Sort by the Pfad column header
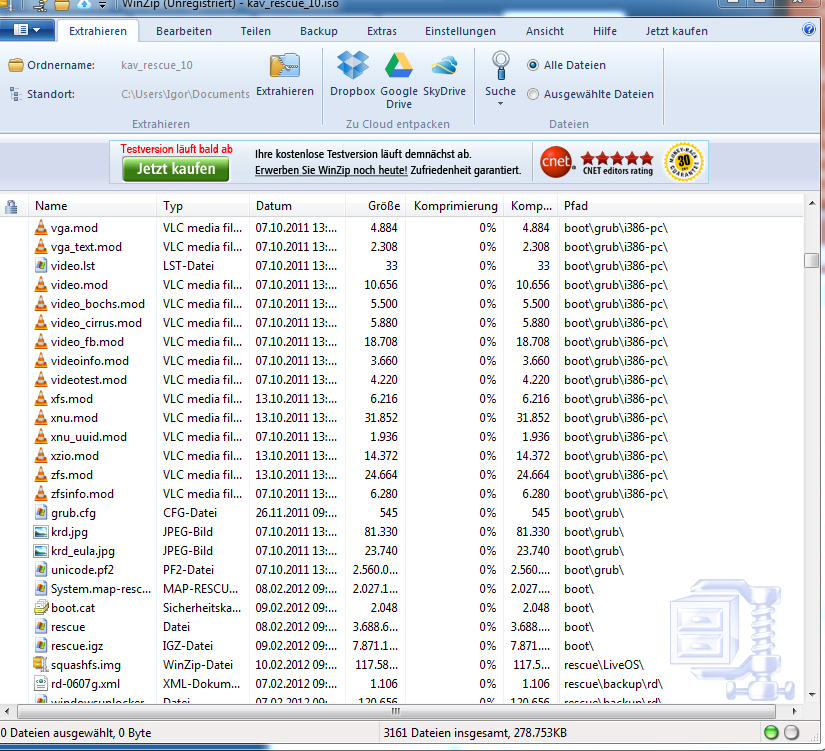 point(680,206)
